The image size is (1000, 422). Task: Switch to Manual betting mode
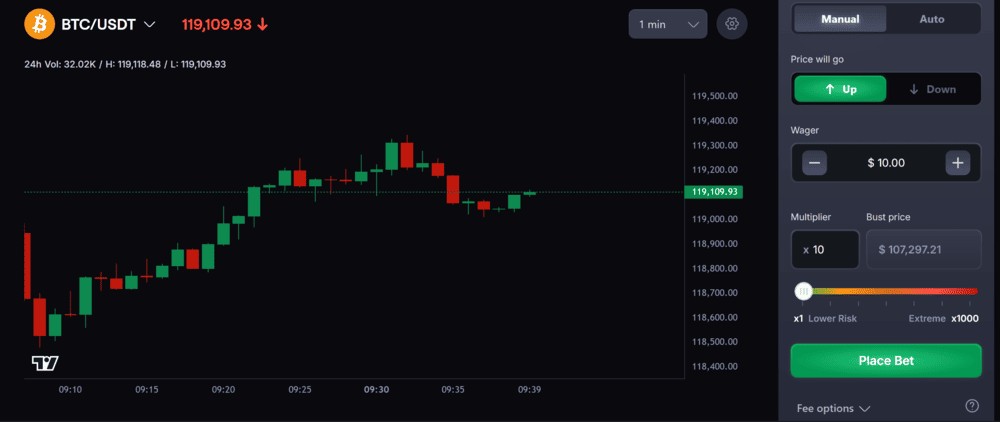(x=840, y=19)
